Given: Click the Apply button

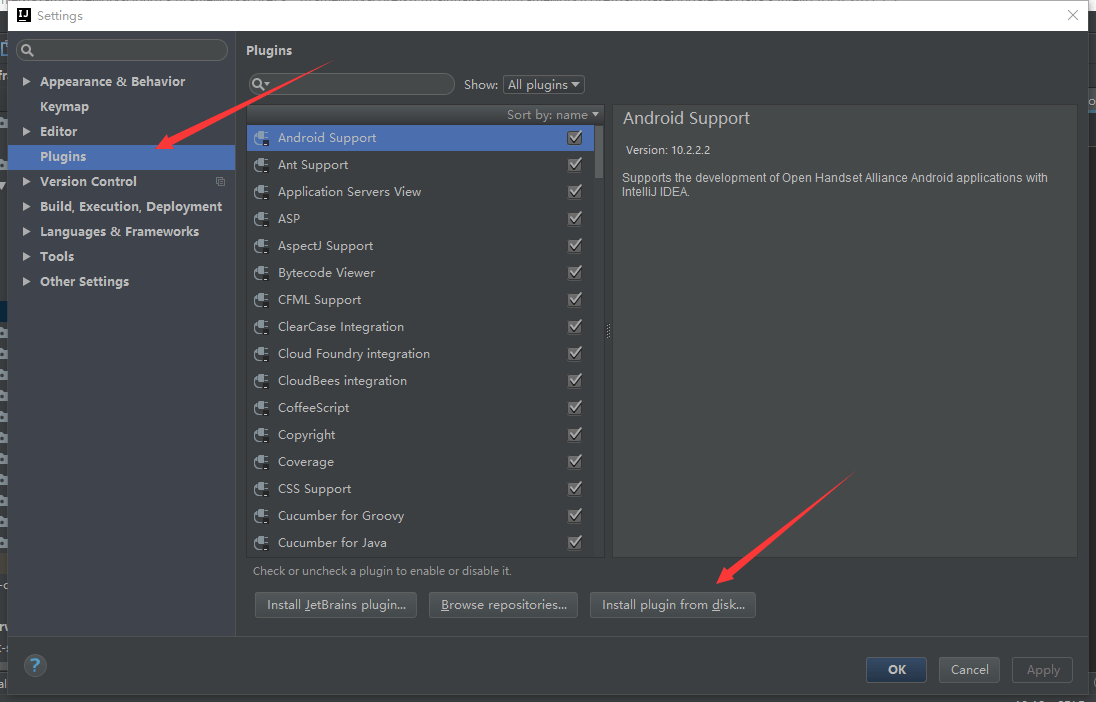Looking at the screenshot, I should [1043, 670].
